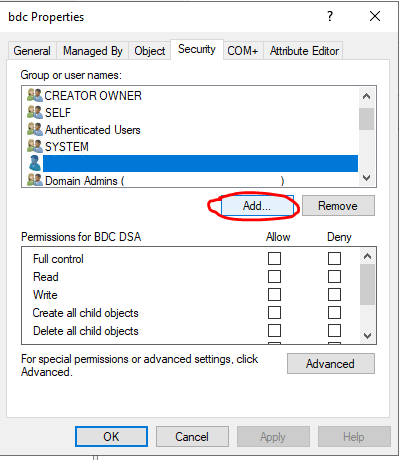Click the user list's up arrow
Image resolution: width=399 pixels, height=460 pixels.
[367, 97]
